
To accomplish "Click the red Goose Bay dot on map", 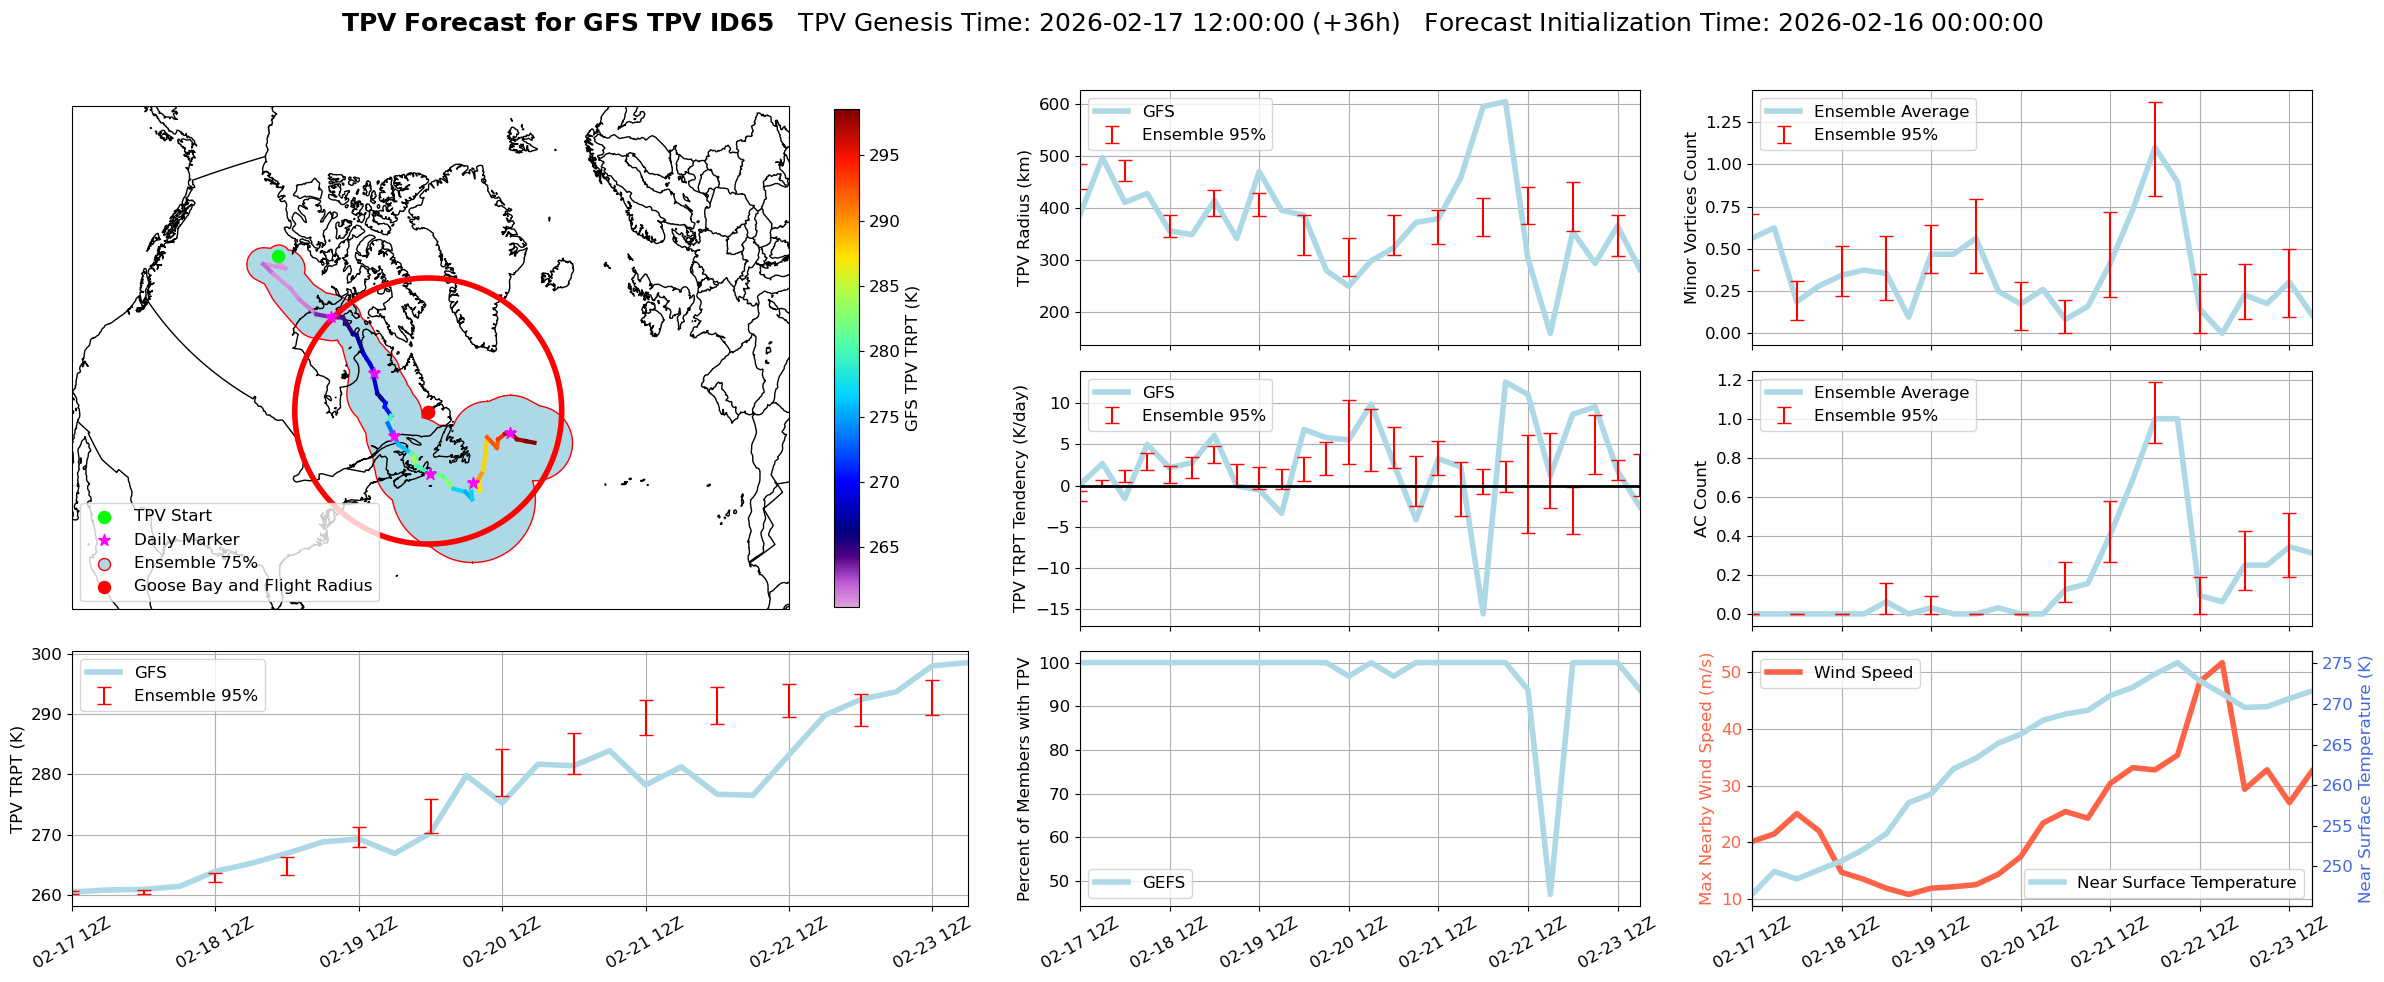I will [x=428, y=412].
